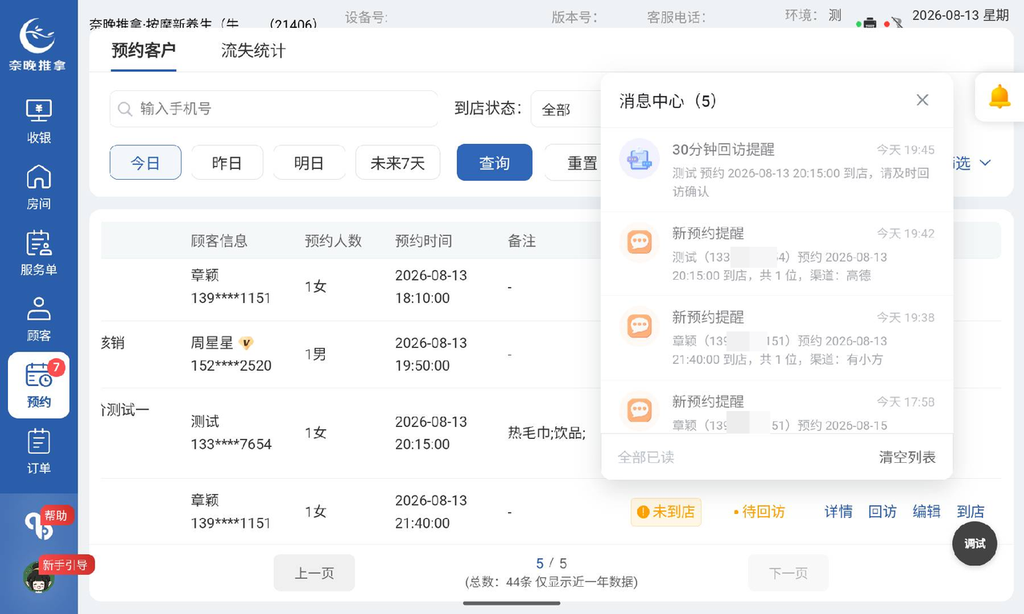Click the 预约时间 column header
The height and width of the screenshot is (614, 1024).
pos(423,241)
